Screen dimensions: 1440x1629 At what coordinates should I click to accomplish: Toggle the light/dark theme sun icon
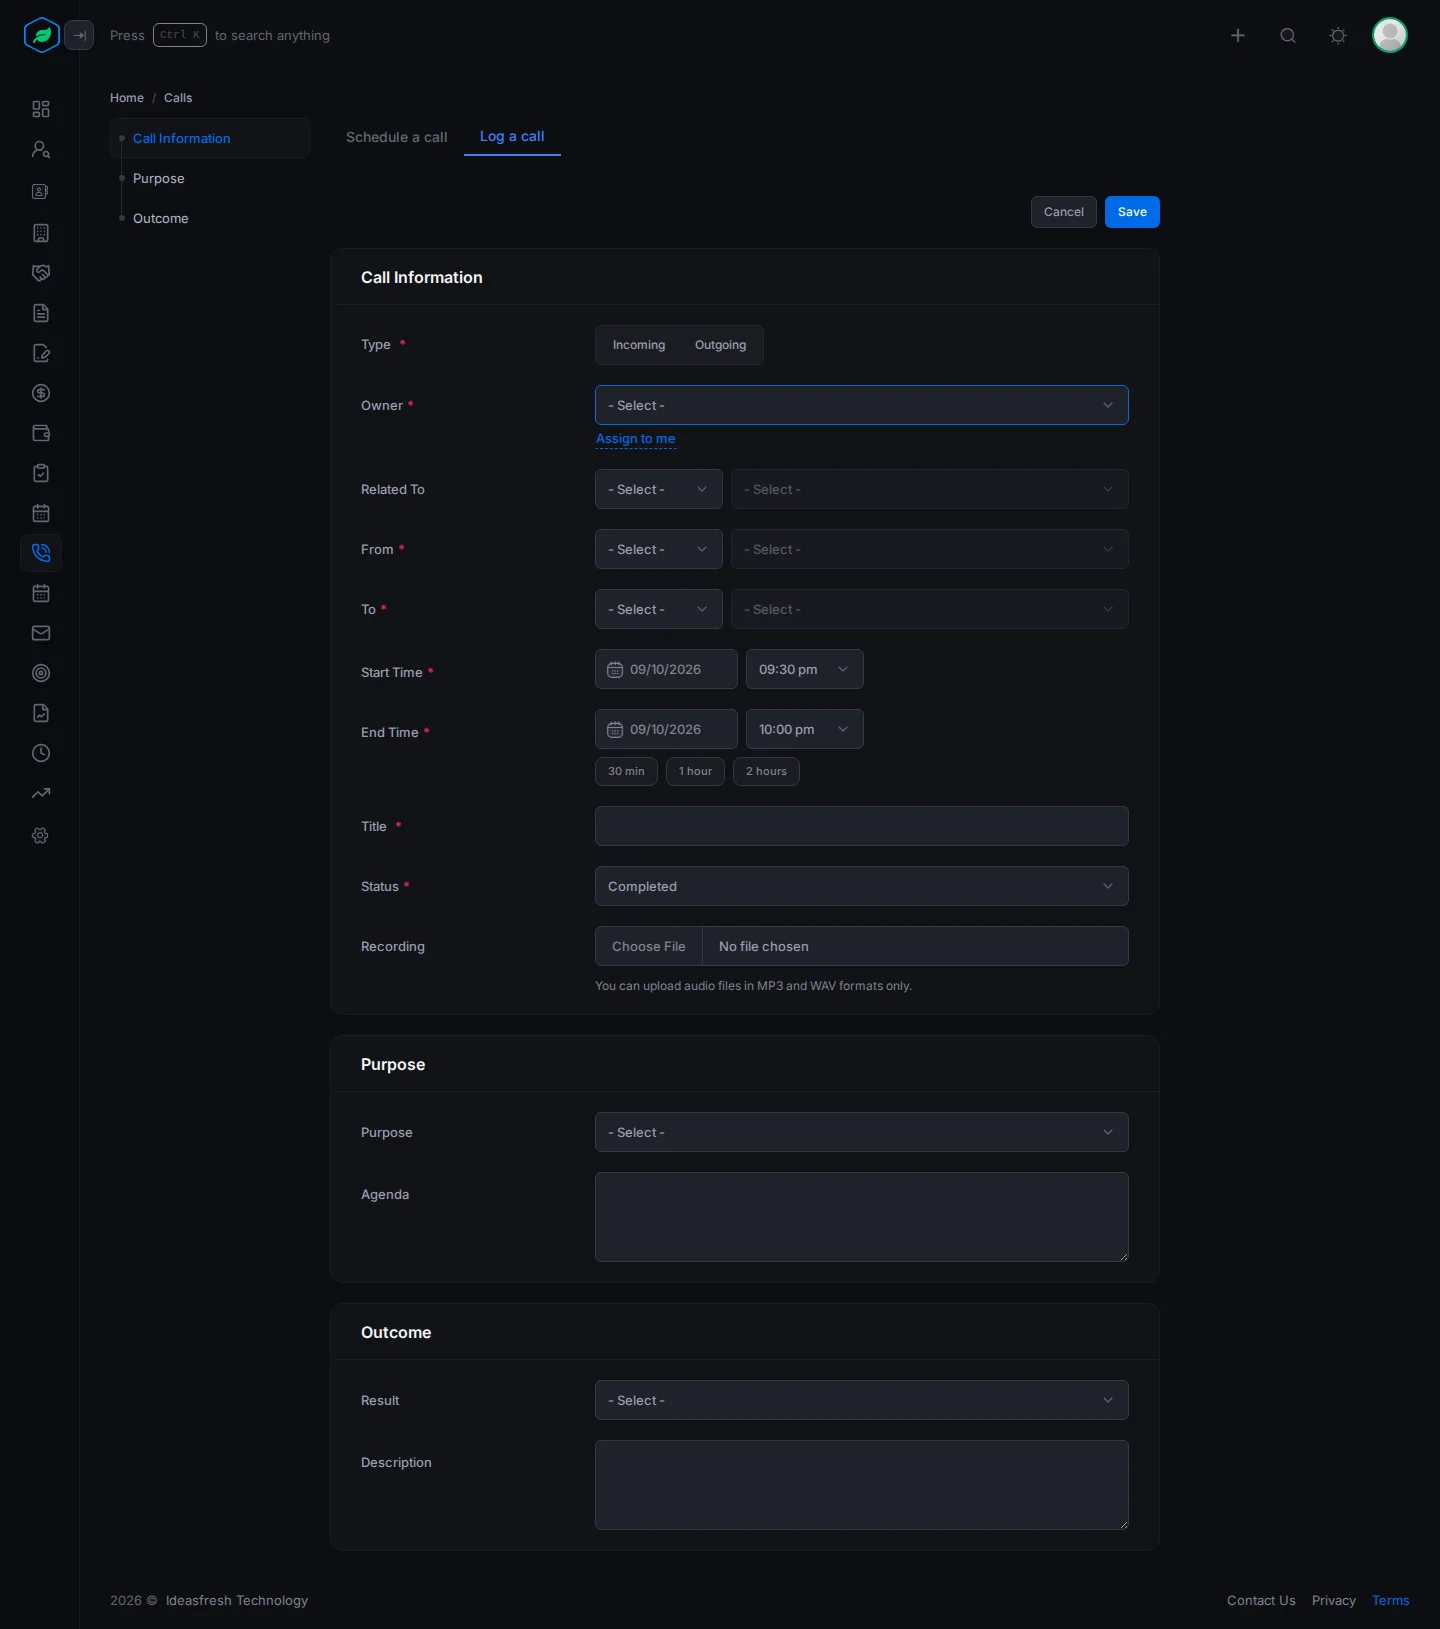coord(1338,35)
